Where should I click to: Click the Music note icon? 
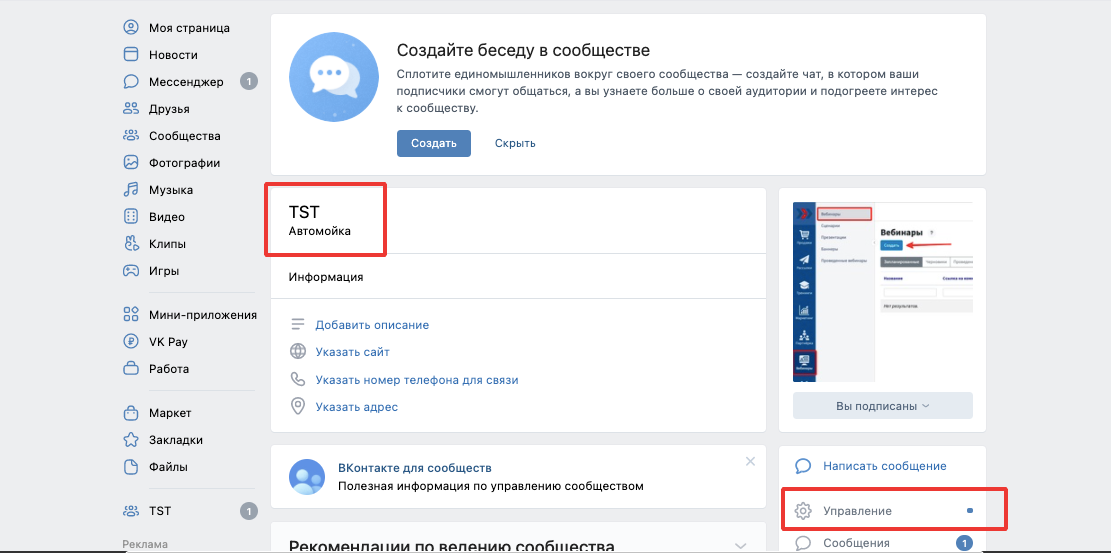click(131, 190)
